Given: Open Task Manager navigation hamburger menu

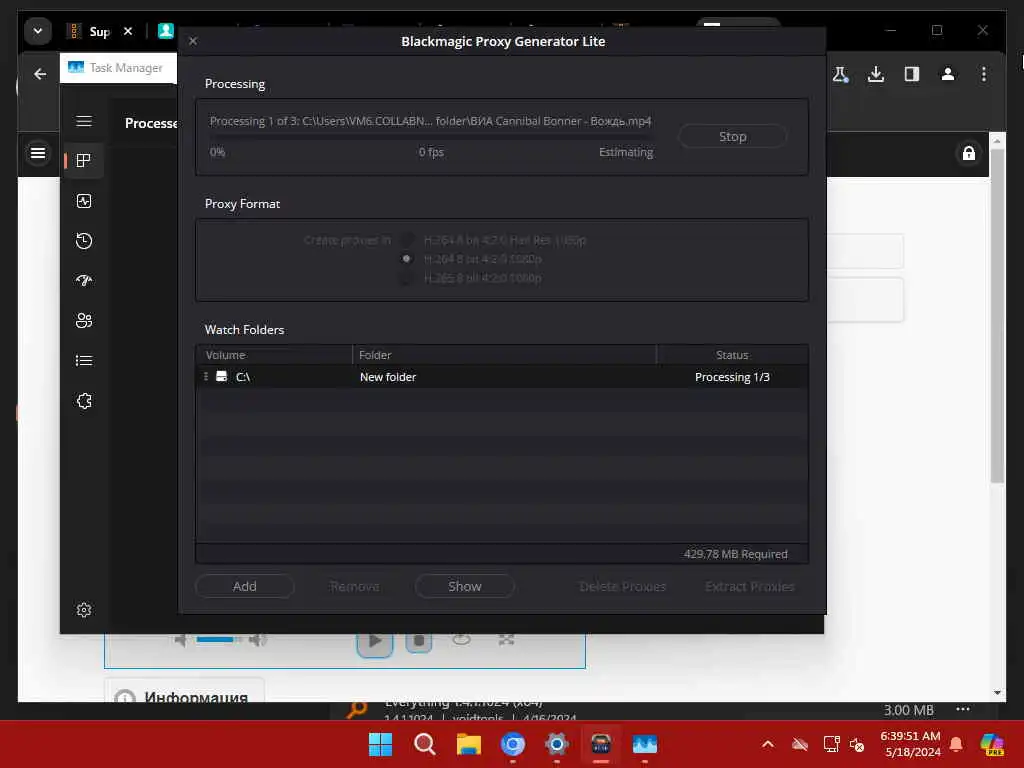Looking at the screenshot, I should (84, 121).
